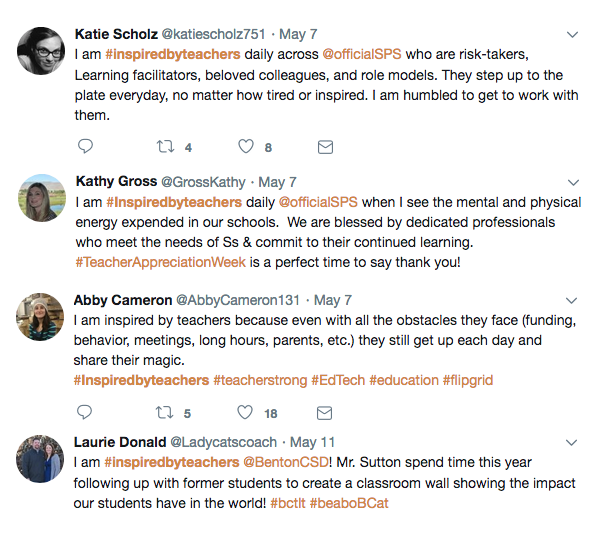609x540 pixels.
Task: Open Laurie Donald's profile picture
Action: [40, 459]
